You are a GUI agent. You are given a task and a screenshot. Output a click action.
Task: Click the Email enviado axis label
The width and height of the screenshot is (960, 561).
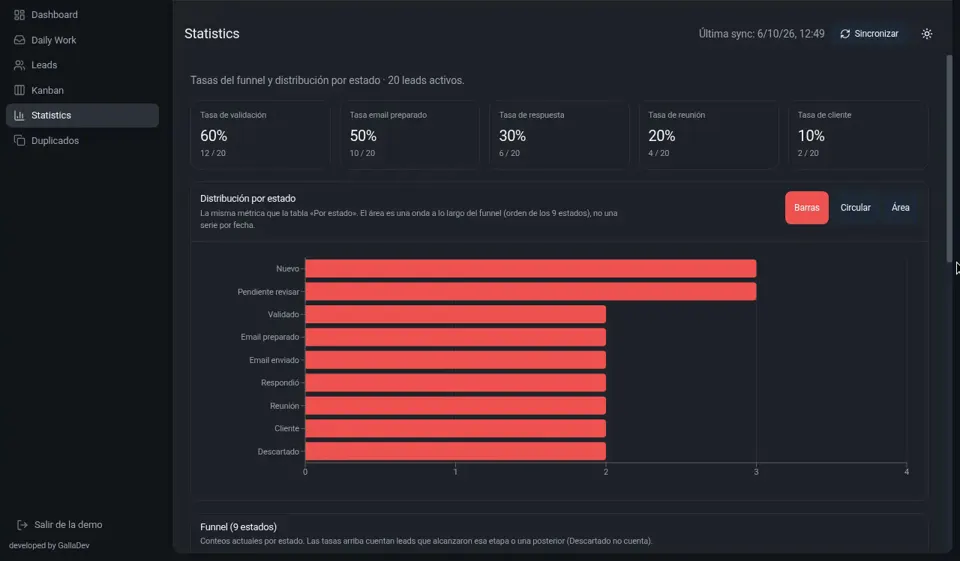(x=274, y=360)
